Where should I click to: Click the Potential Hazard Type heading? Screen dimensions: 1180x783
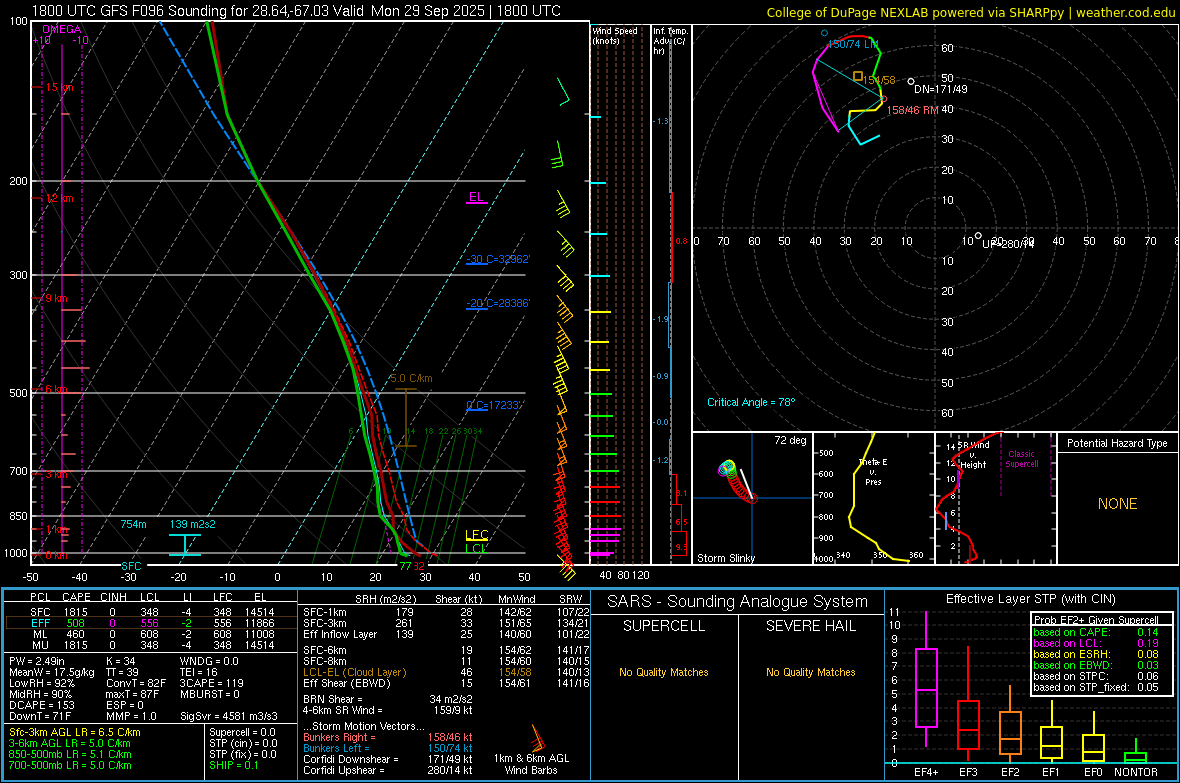click(1117, 443)
